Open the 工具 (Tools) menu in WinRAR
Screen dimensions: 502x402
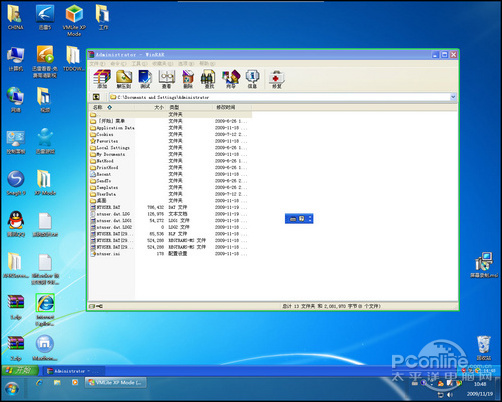pyautogui.click(x=139, y=63)
